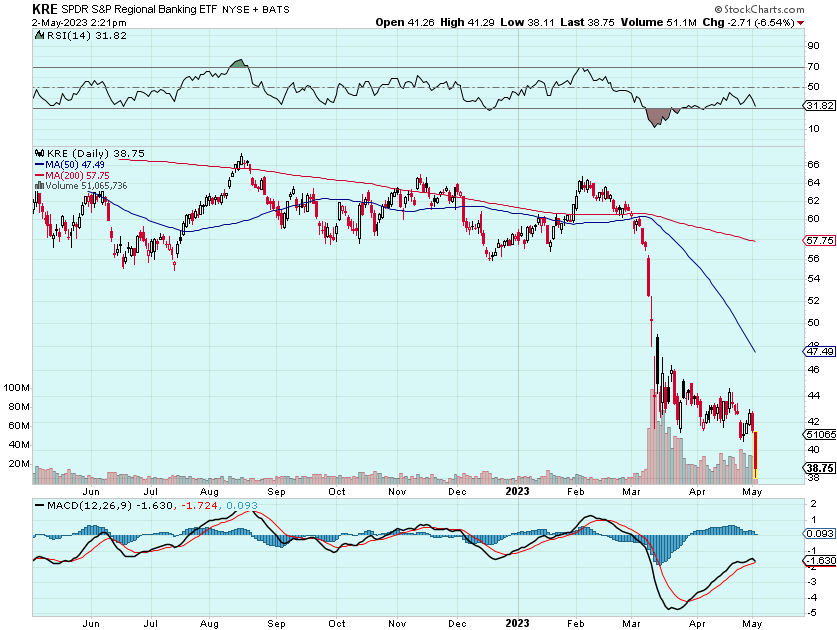This screenshot has height=630, width=837.
Task: Click the 10 level on the RSI axis
Action: point(813,129)
